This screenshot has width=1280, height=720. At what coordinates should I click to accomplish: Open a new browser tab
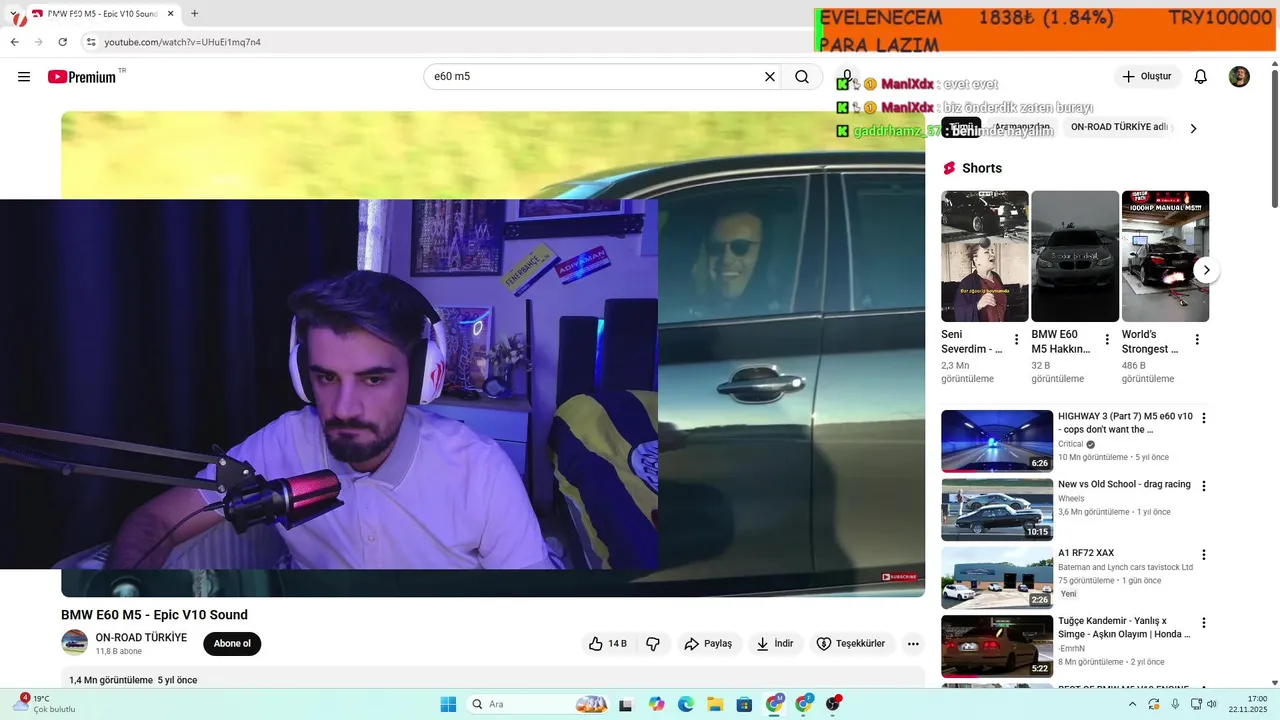(194, 14)
